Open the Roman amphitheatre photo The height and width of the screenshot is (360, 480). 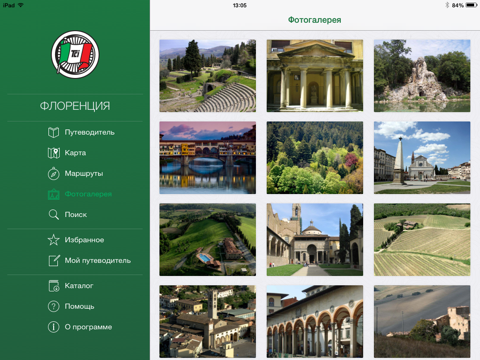click(208, 76)
